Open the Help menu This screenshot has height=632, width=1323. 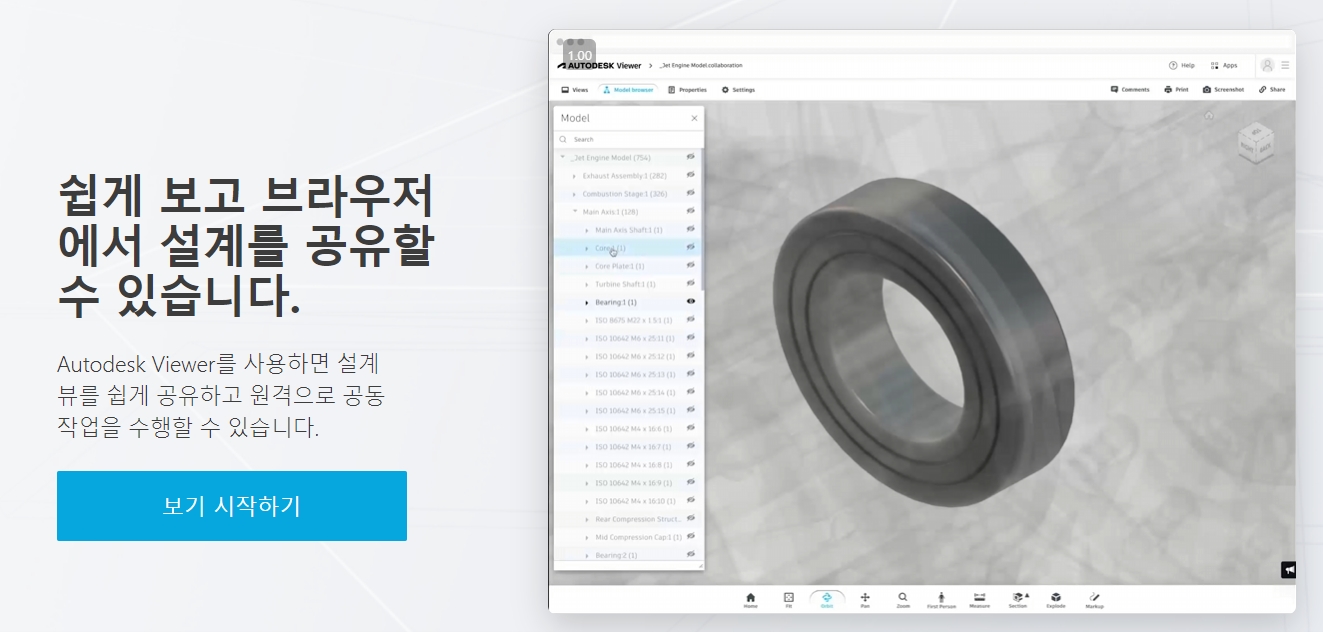coord(1182,65)
